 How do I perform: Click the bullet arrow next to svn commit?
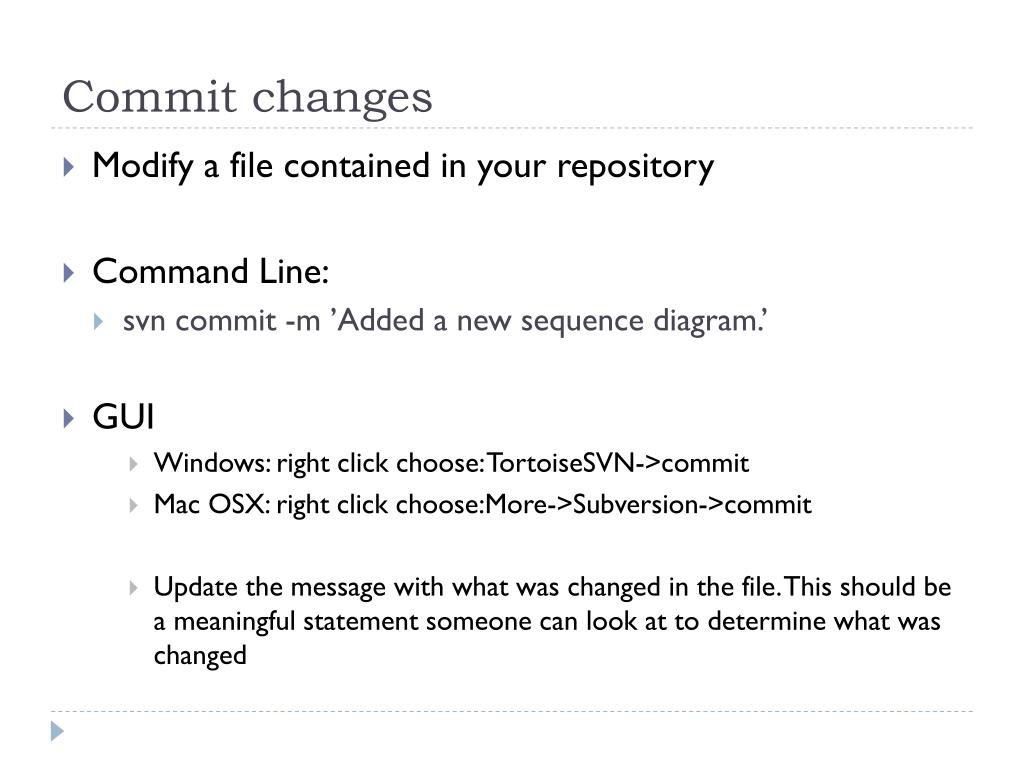tap(98, 321)
